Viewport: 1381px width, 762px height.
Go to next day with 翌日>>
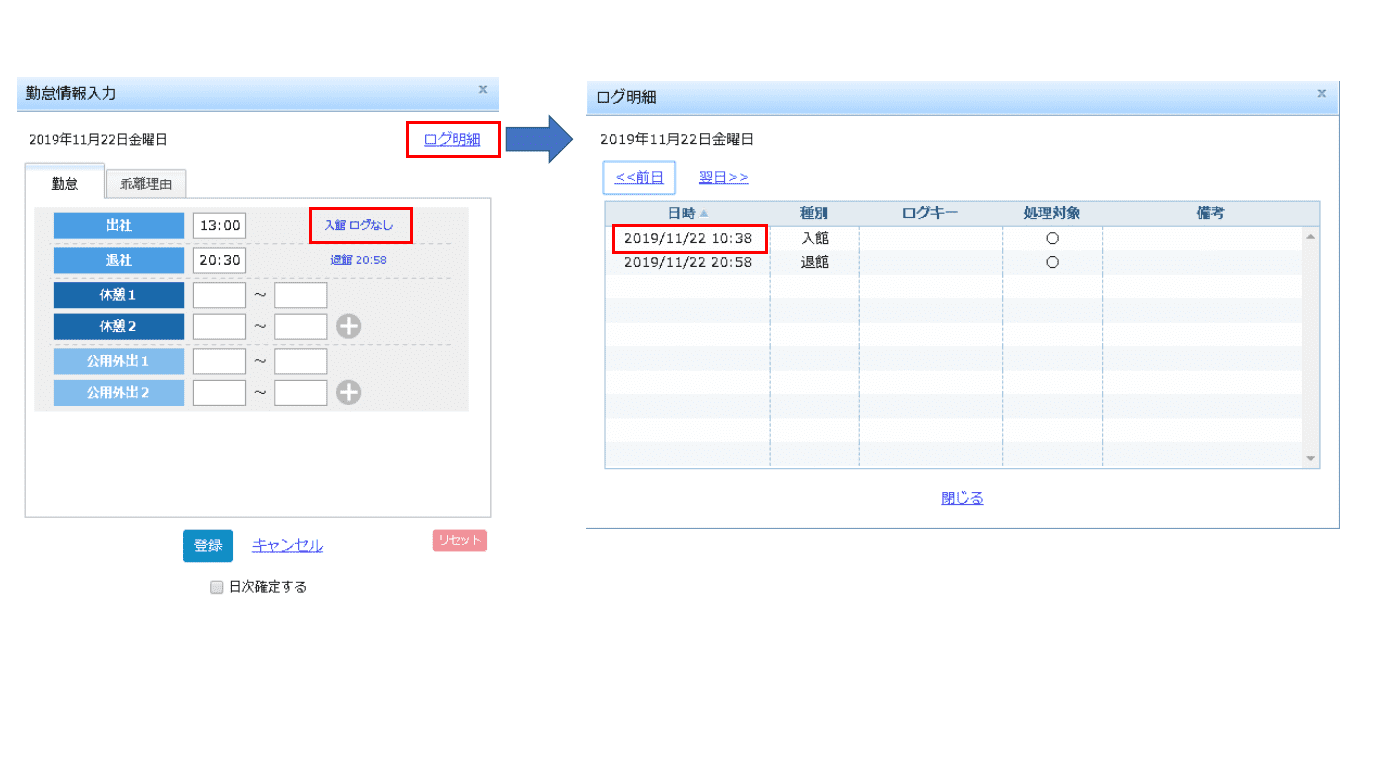(723, 178)
